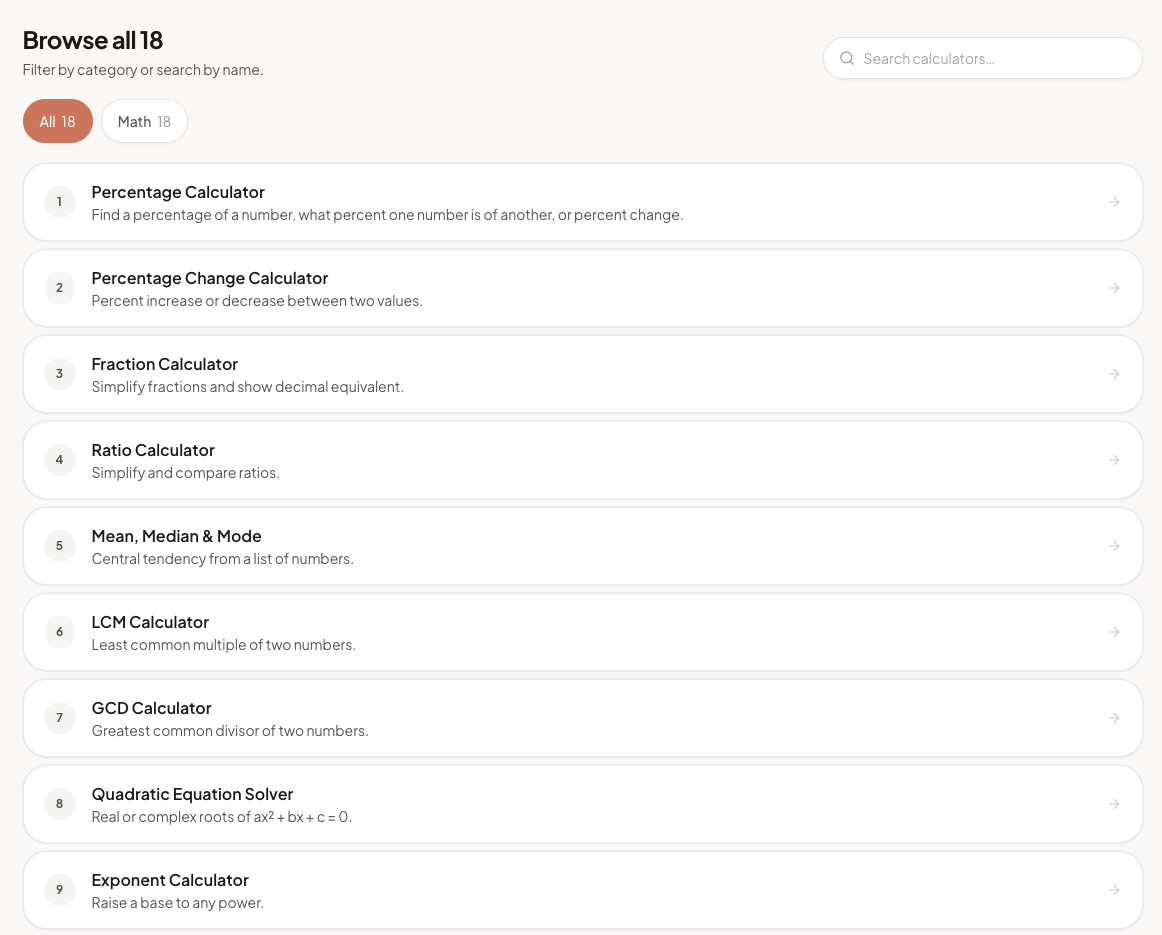The width and height of the screenshot is (1162, 935).
Task: Click 'Greatest common divisor of two numbers.' text
Action: (230, 731)
